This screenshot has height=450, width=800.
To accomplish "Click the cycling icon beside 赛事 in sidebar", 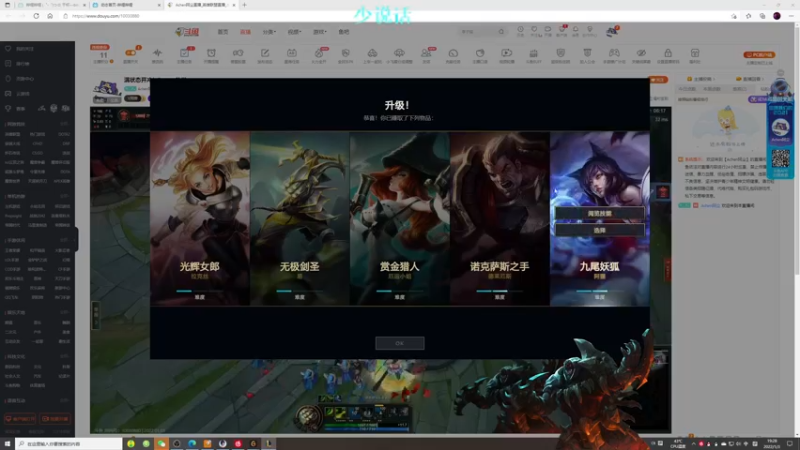I will [41, 108].
